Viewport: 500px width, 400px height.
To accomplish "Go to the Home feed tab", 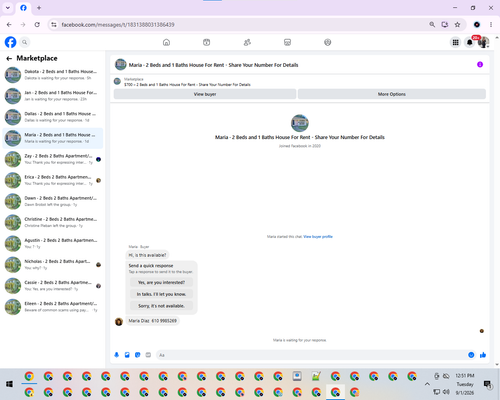I will (x=166, y=42).
